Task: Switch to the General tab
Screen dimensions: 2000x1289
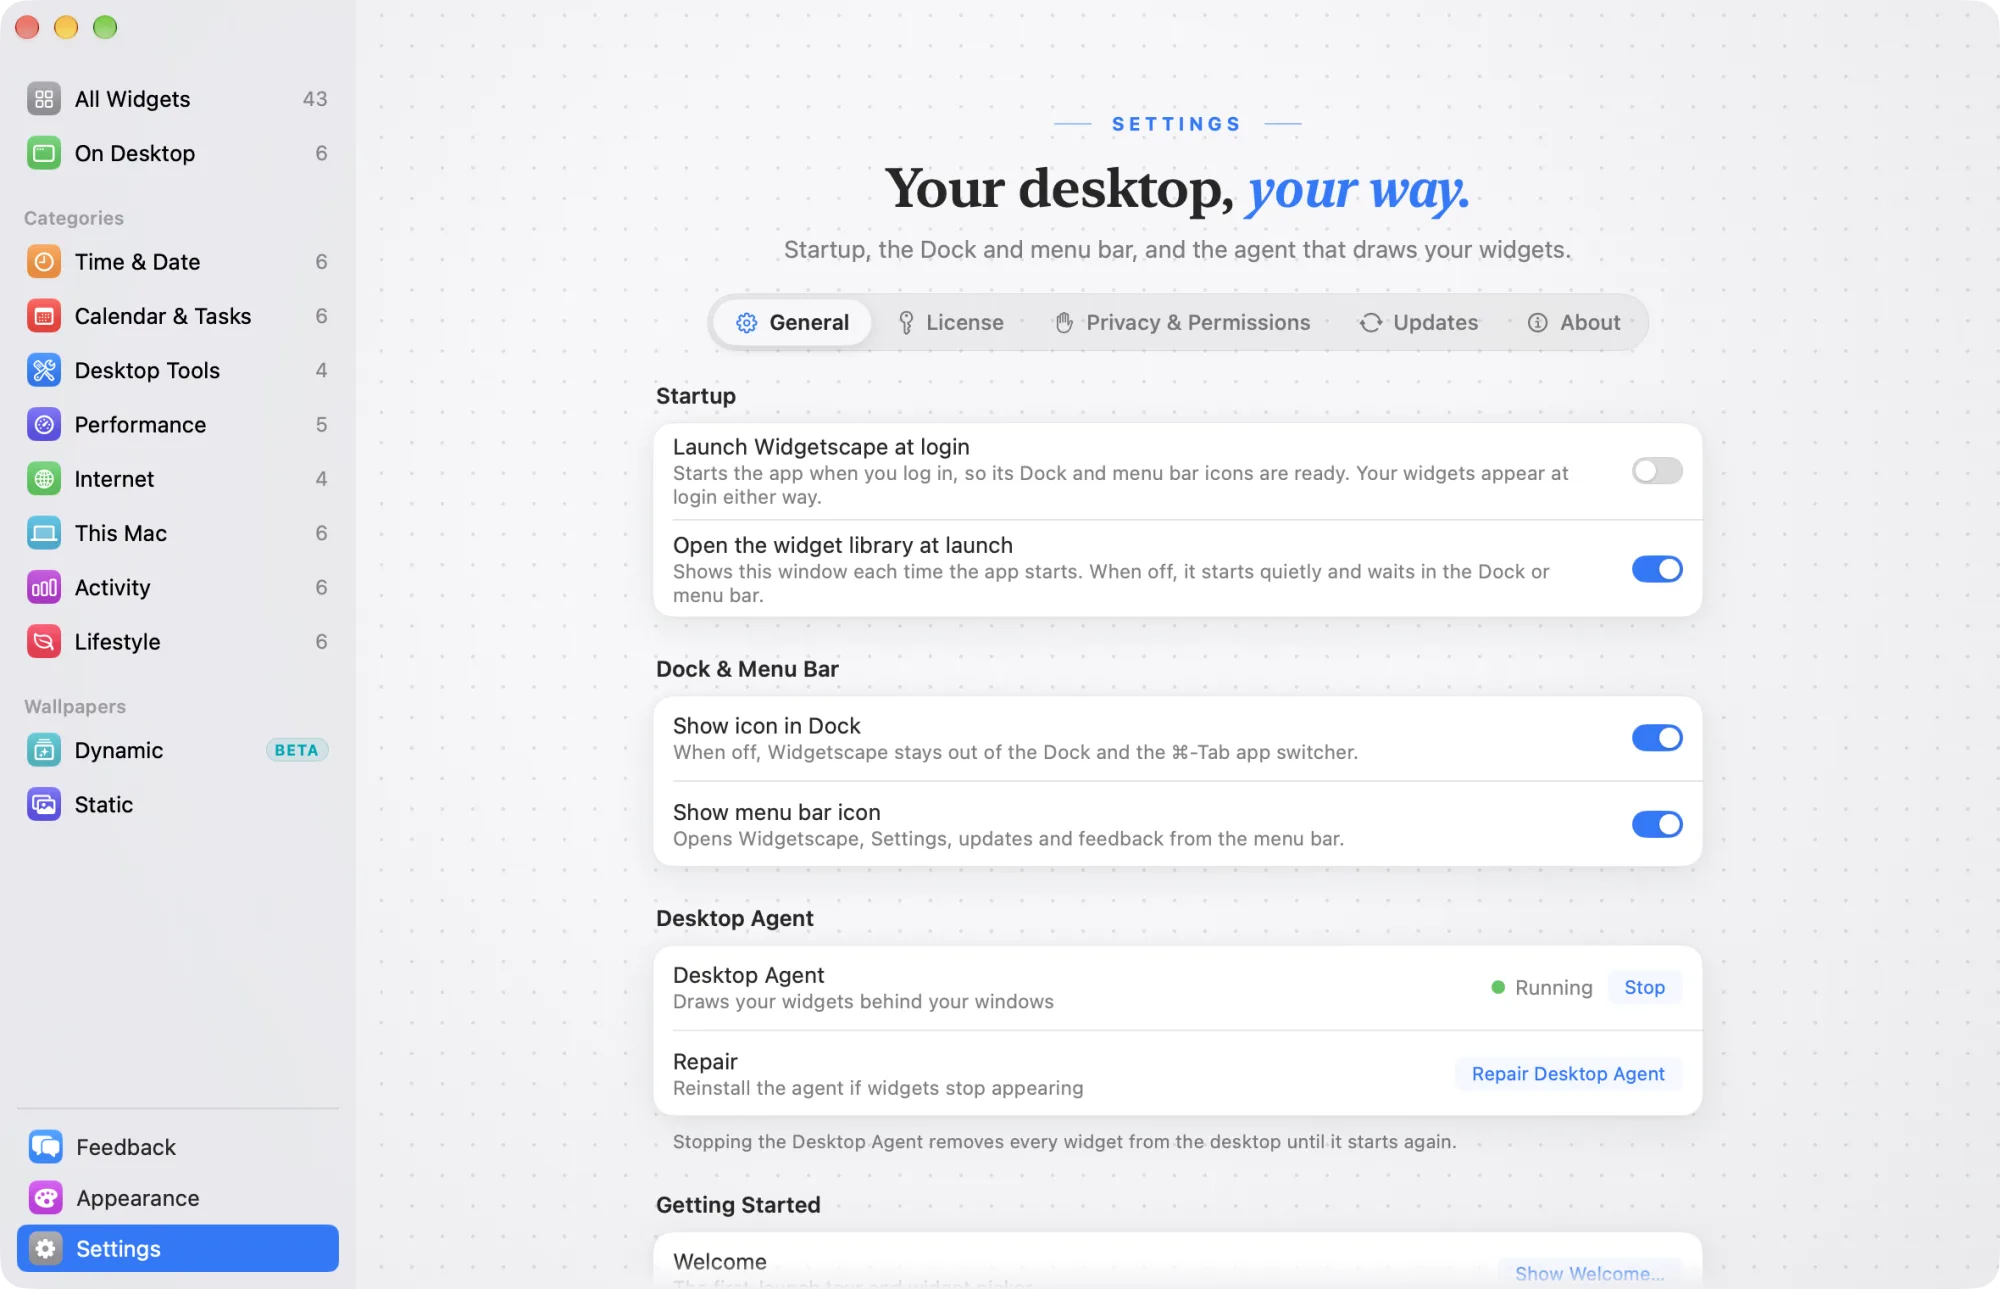Action: [793, 323]
